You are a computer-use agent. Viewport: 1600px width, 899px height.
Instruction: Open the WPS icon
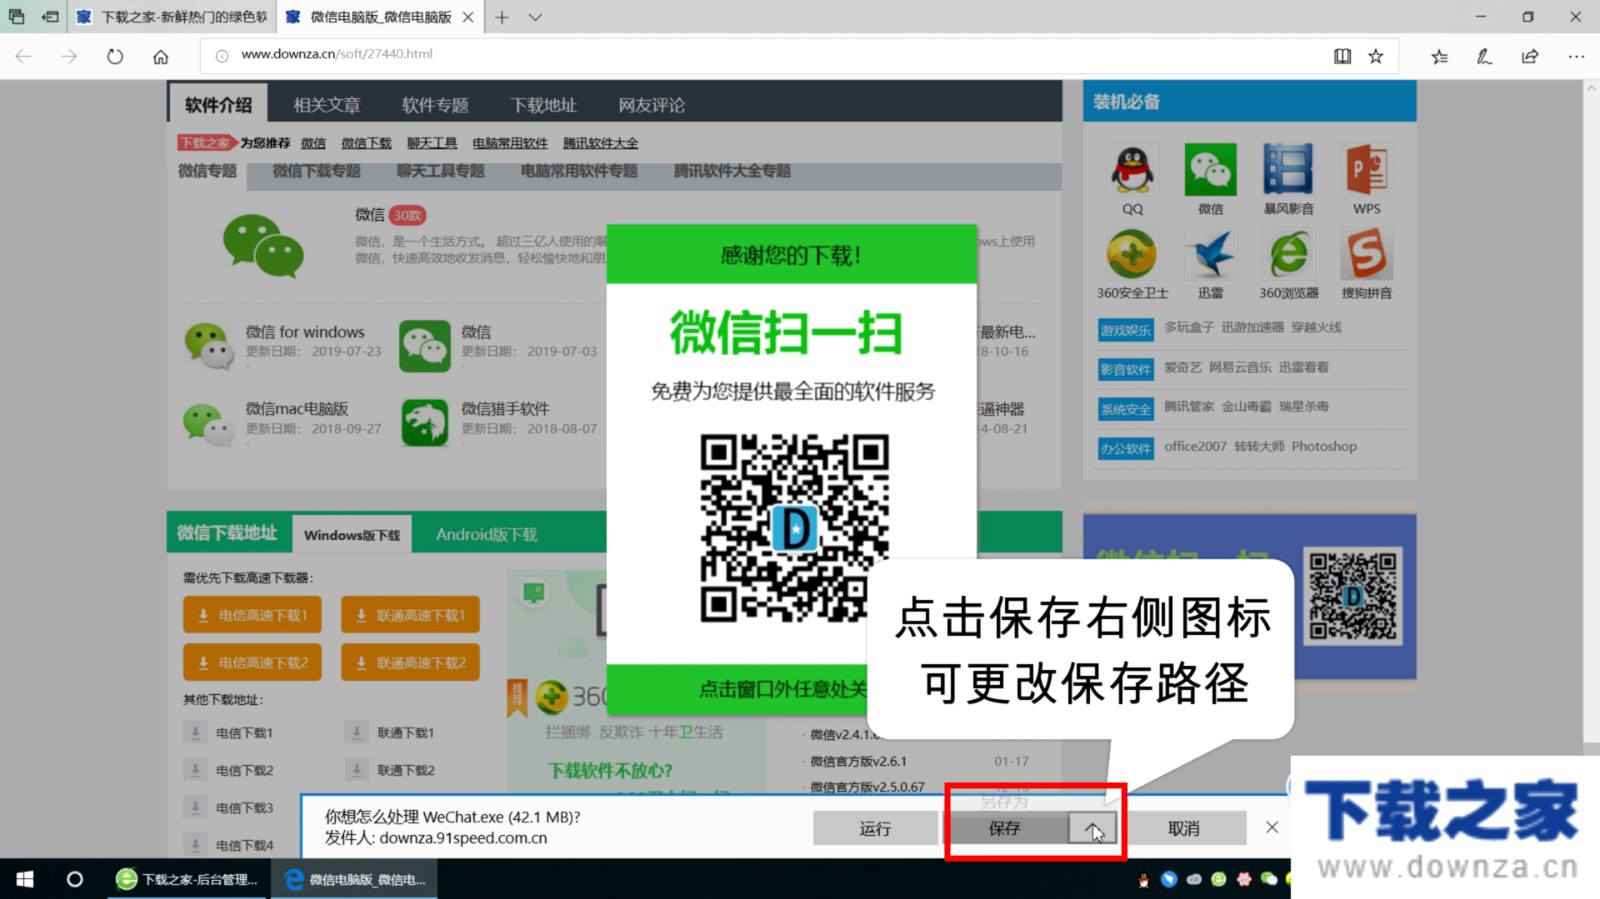[1366, 170]
